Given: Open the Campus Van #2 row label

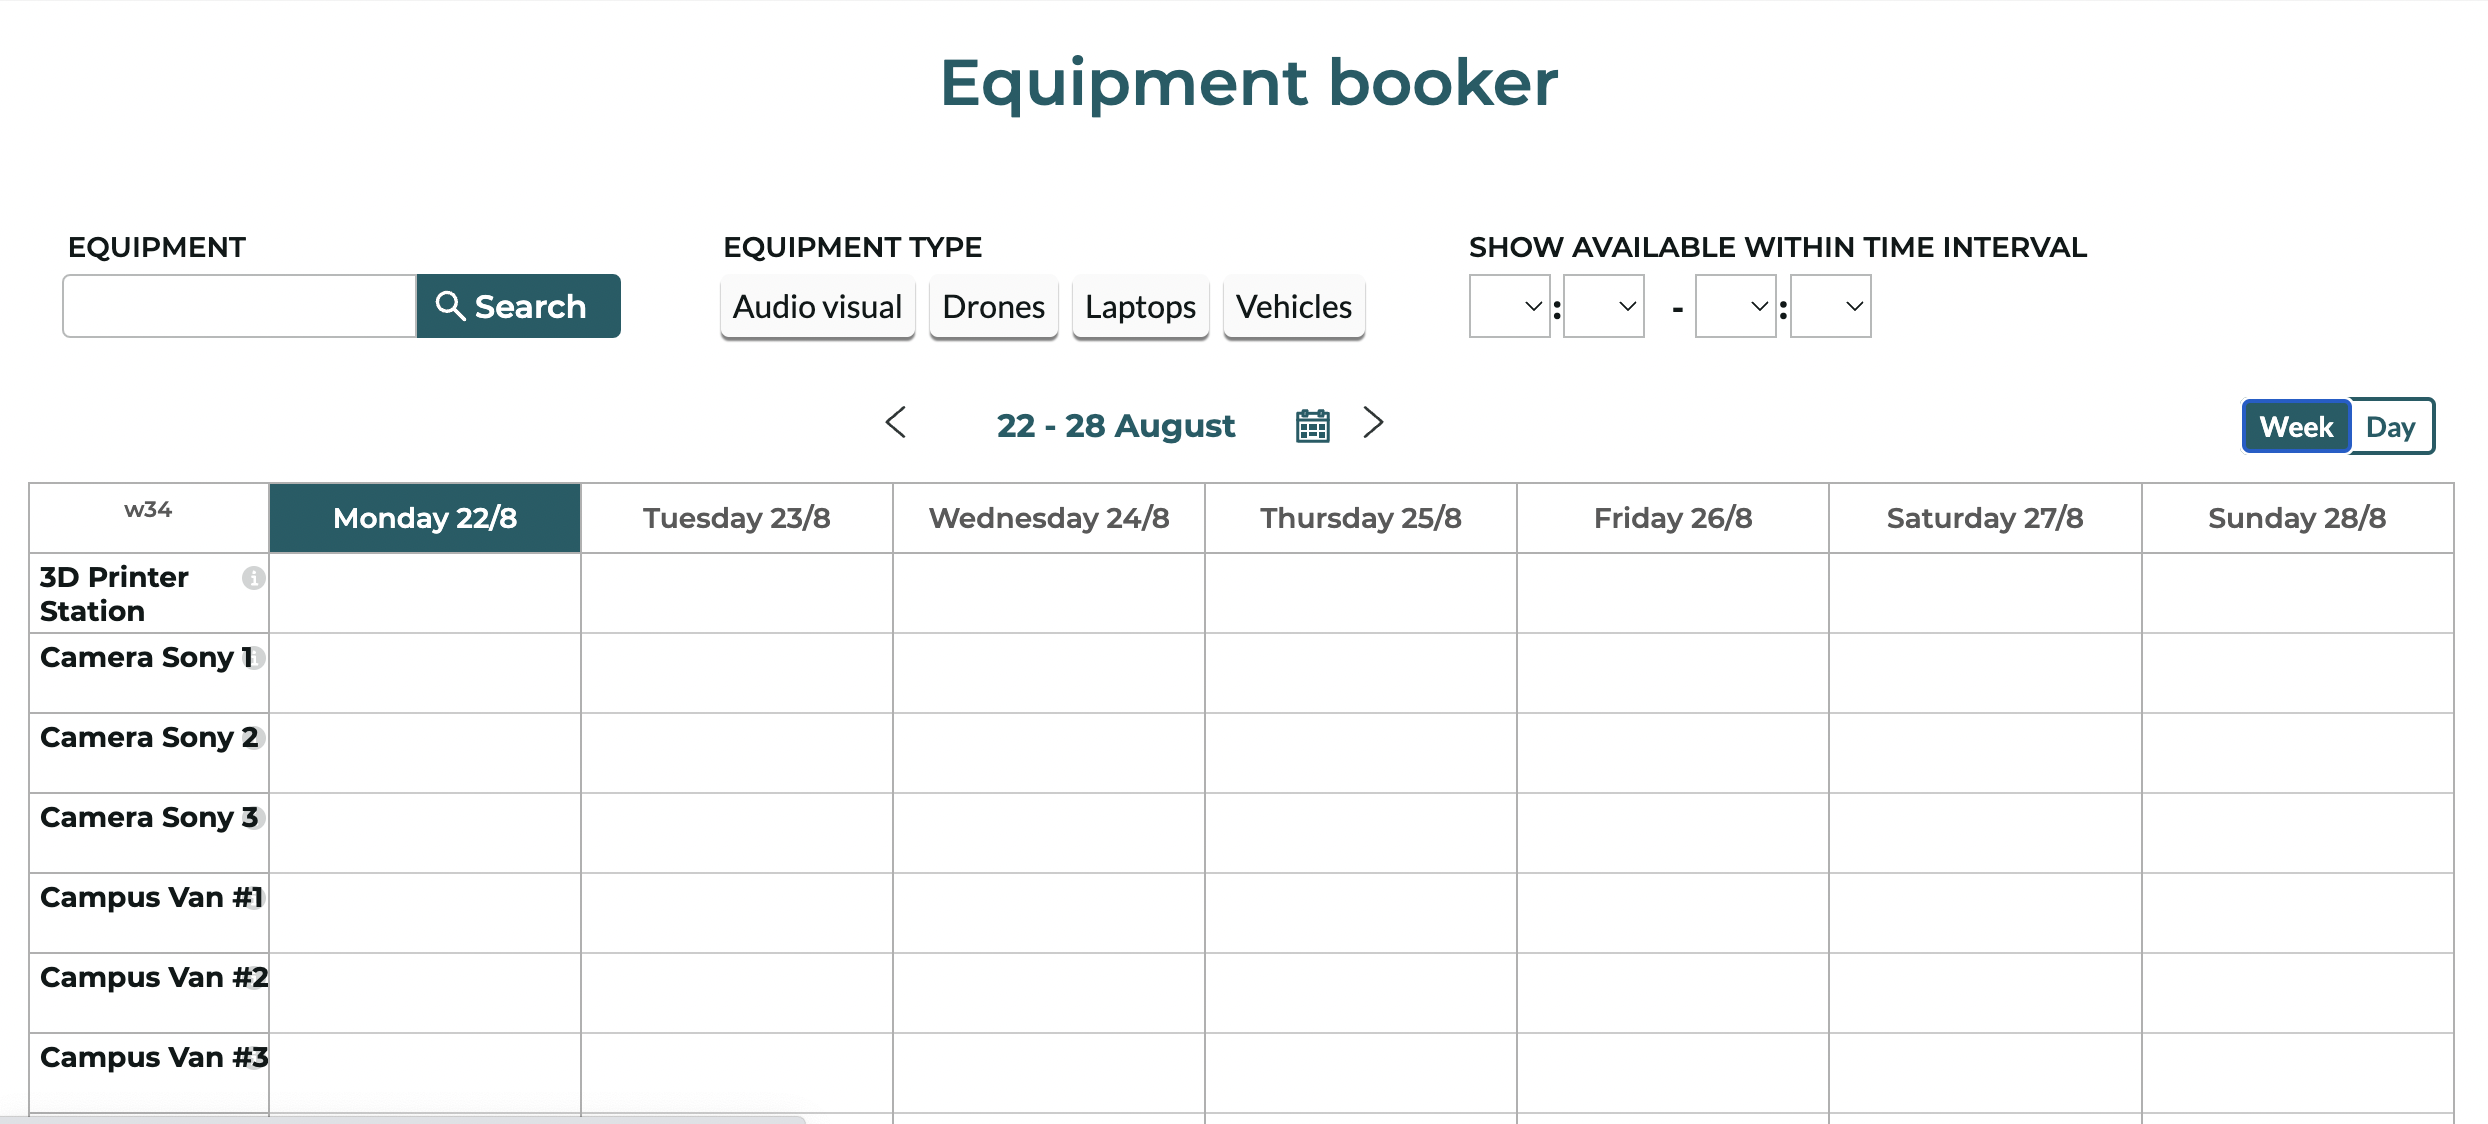Looking at the screenshot, I should 154,978.
